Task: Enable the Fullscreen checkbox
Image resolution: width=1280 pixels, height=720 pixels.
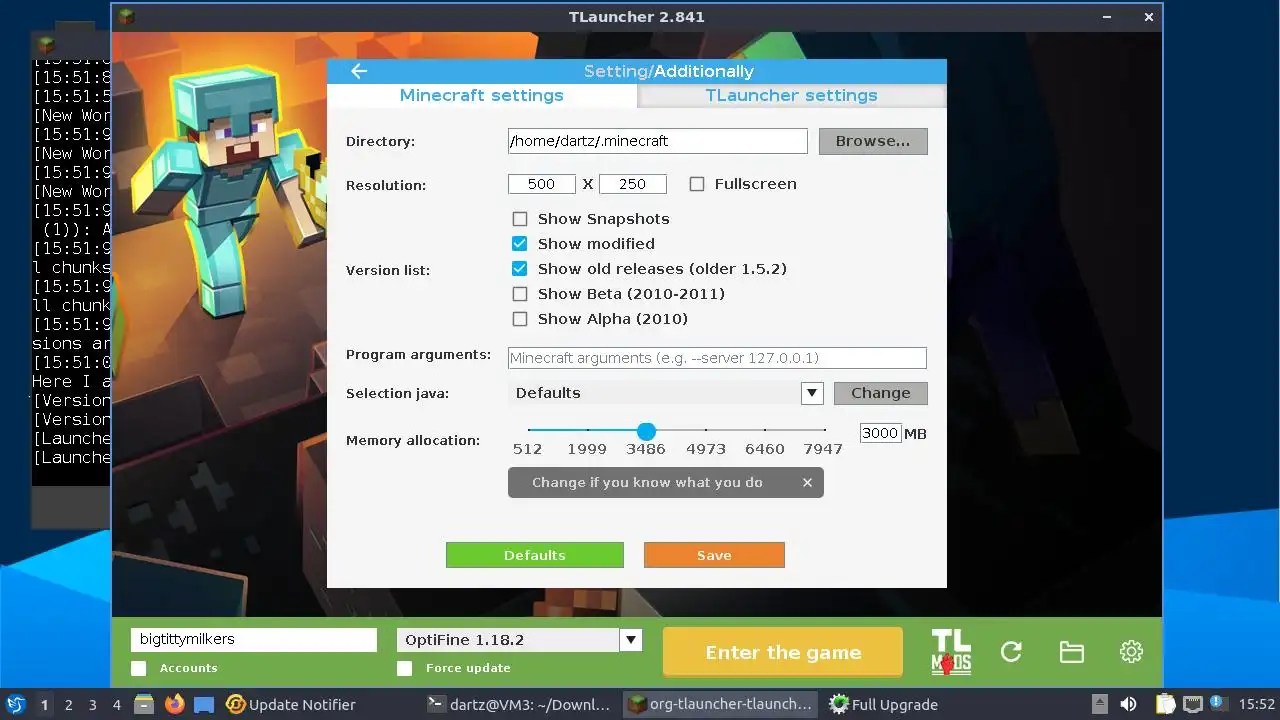Action: tap(697, 184)
